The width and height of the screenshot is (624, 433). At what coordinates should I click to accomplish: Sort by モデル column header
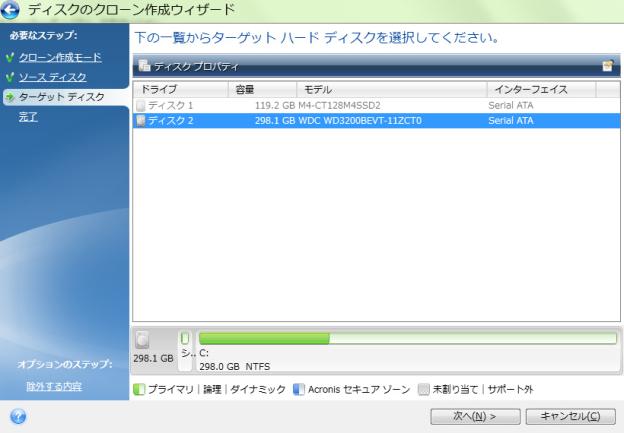392,90
